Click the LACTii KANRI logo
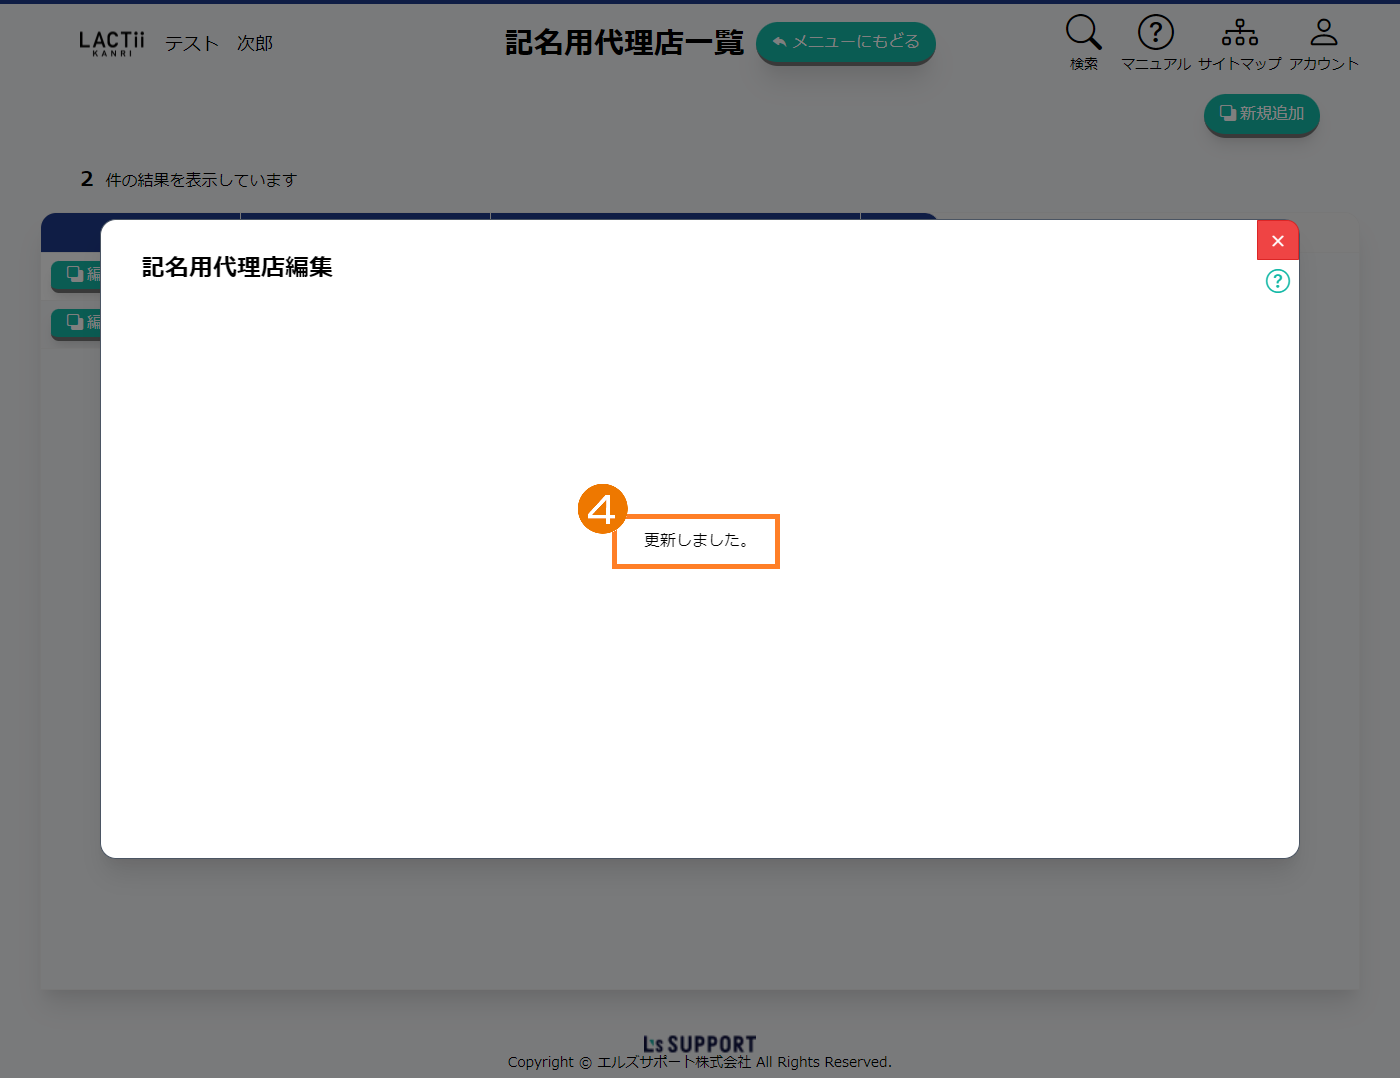The image size is (1400, 1078). coord(112,43)
